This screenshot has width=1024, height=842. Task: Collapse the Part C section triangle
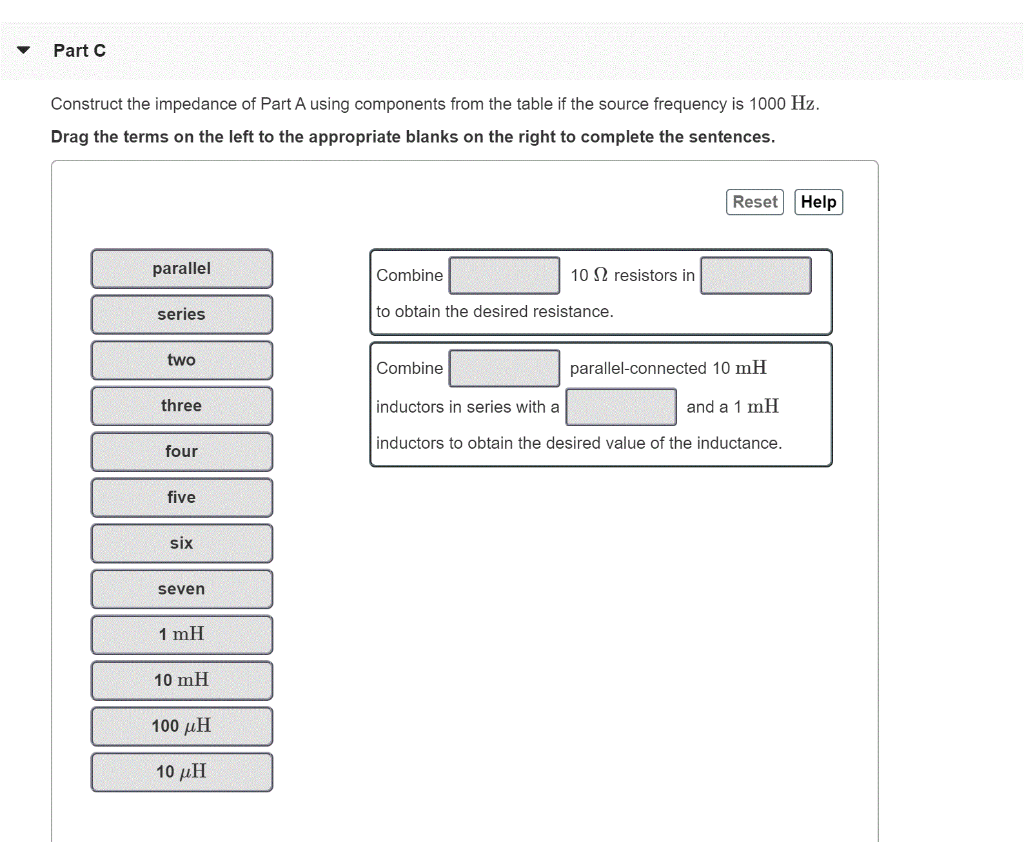tap(22, 49)
